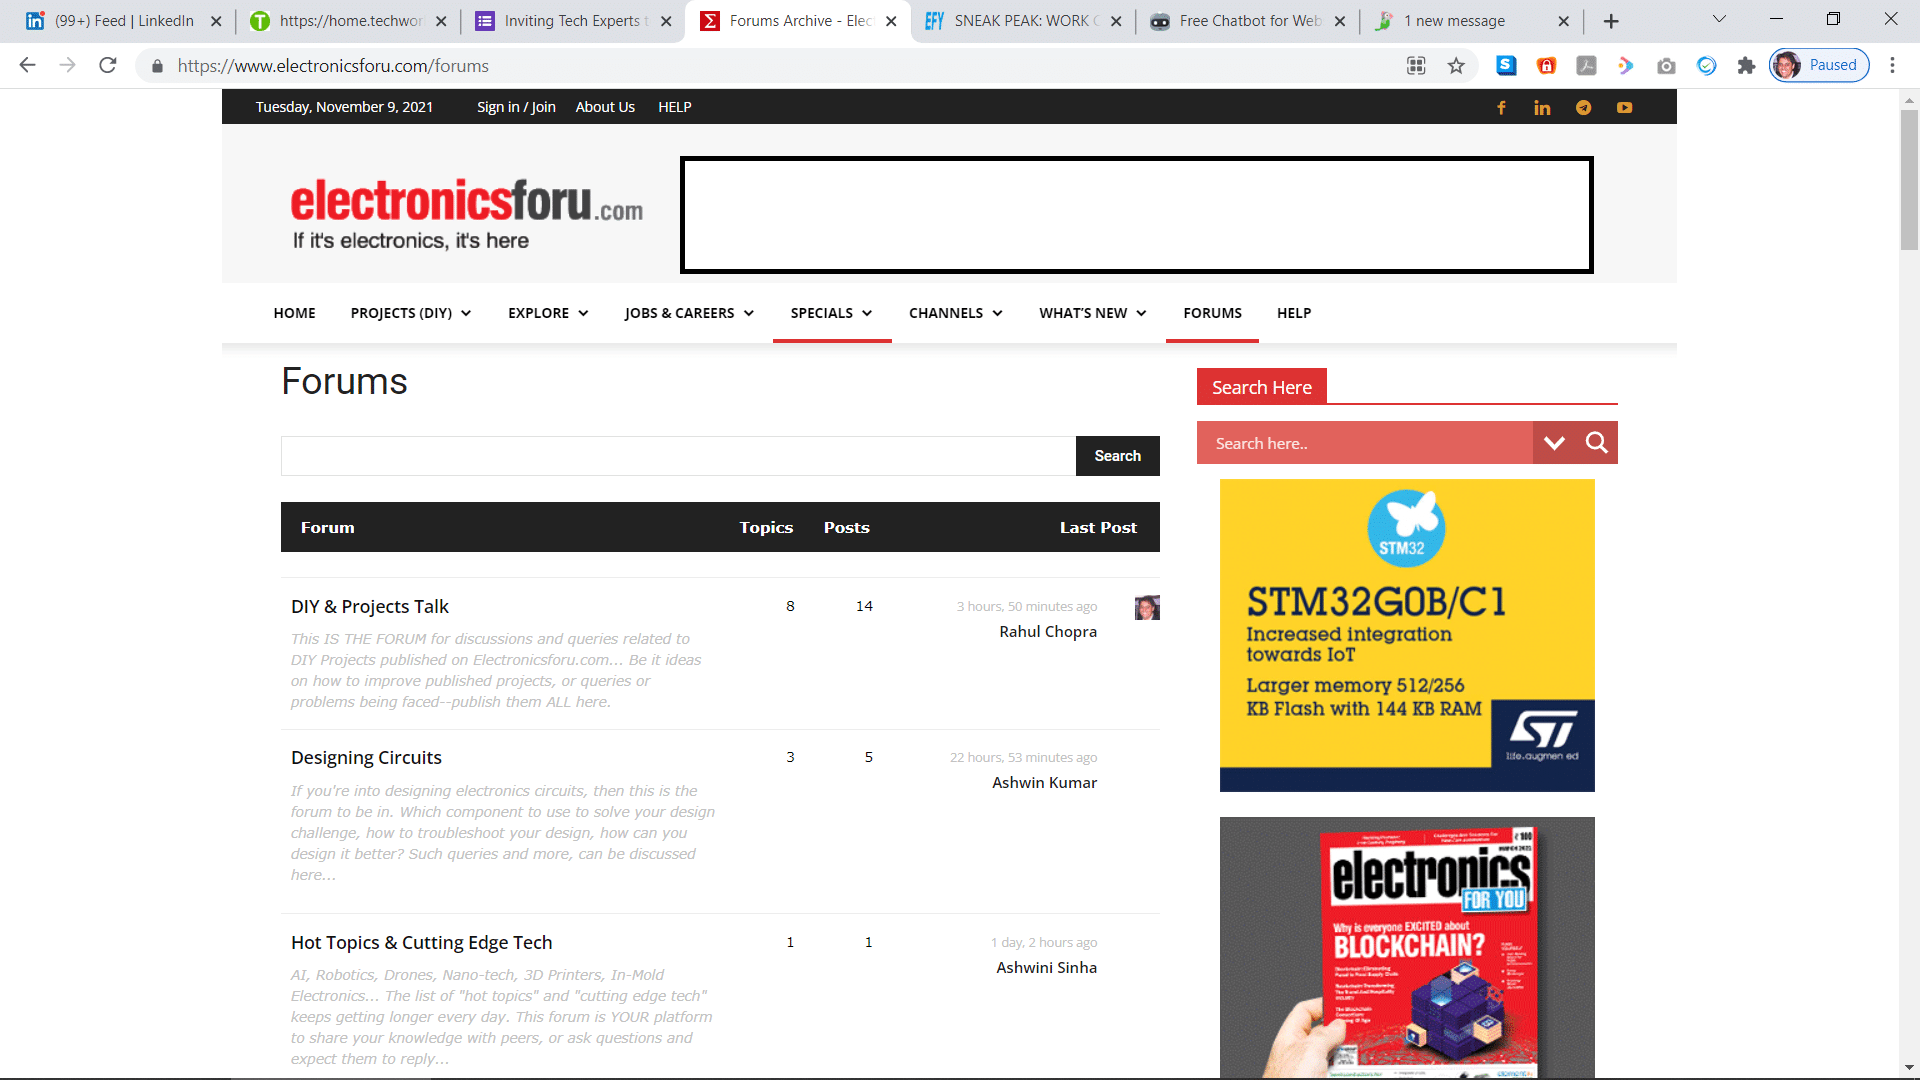The width and height of the screenshot is (1920, 1080).
Task: Open the Facebook social icon in header
Action: 1501,108
